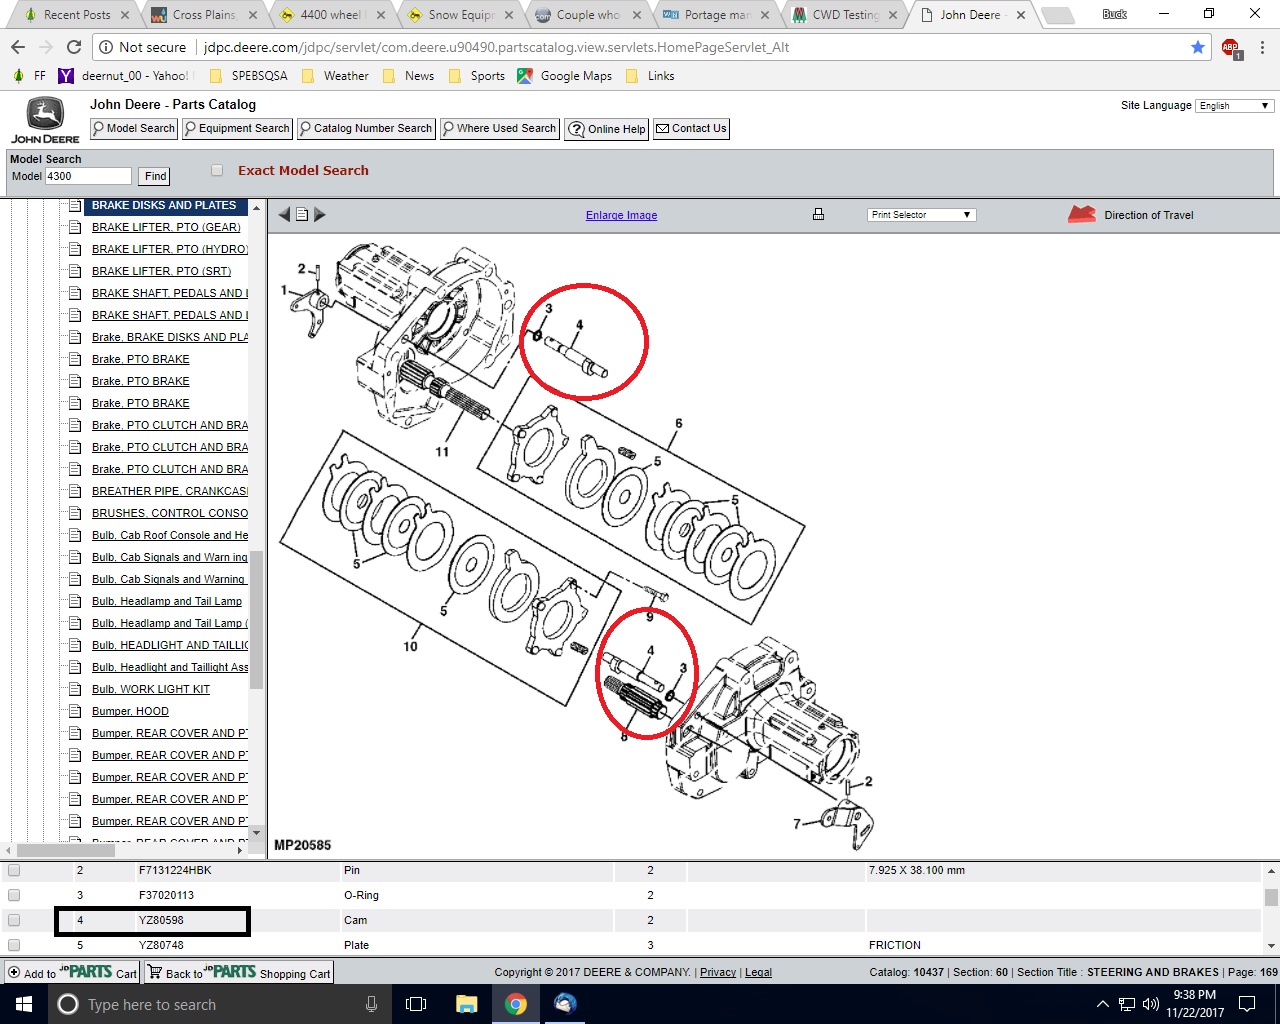
Task: Click document icon beside Bumper, HOOD
Action: (74, 711)
